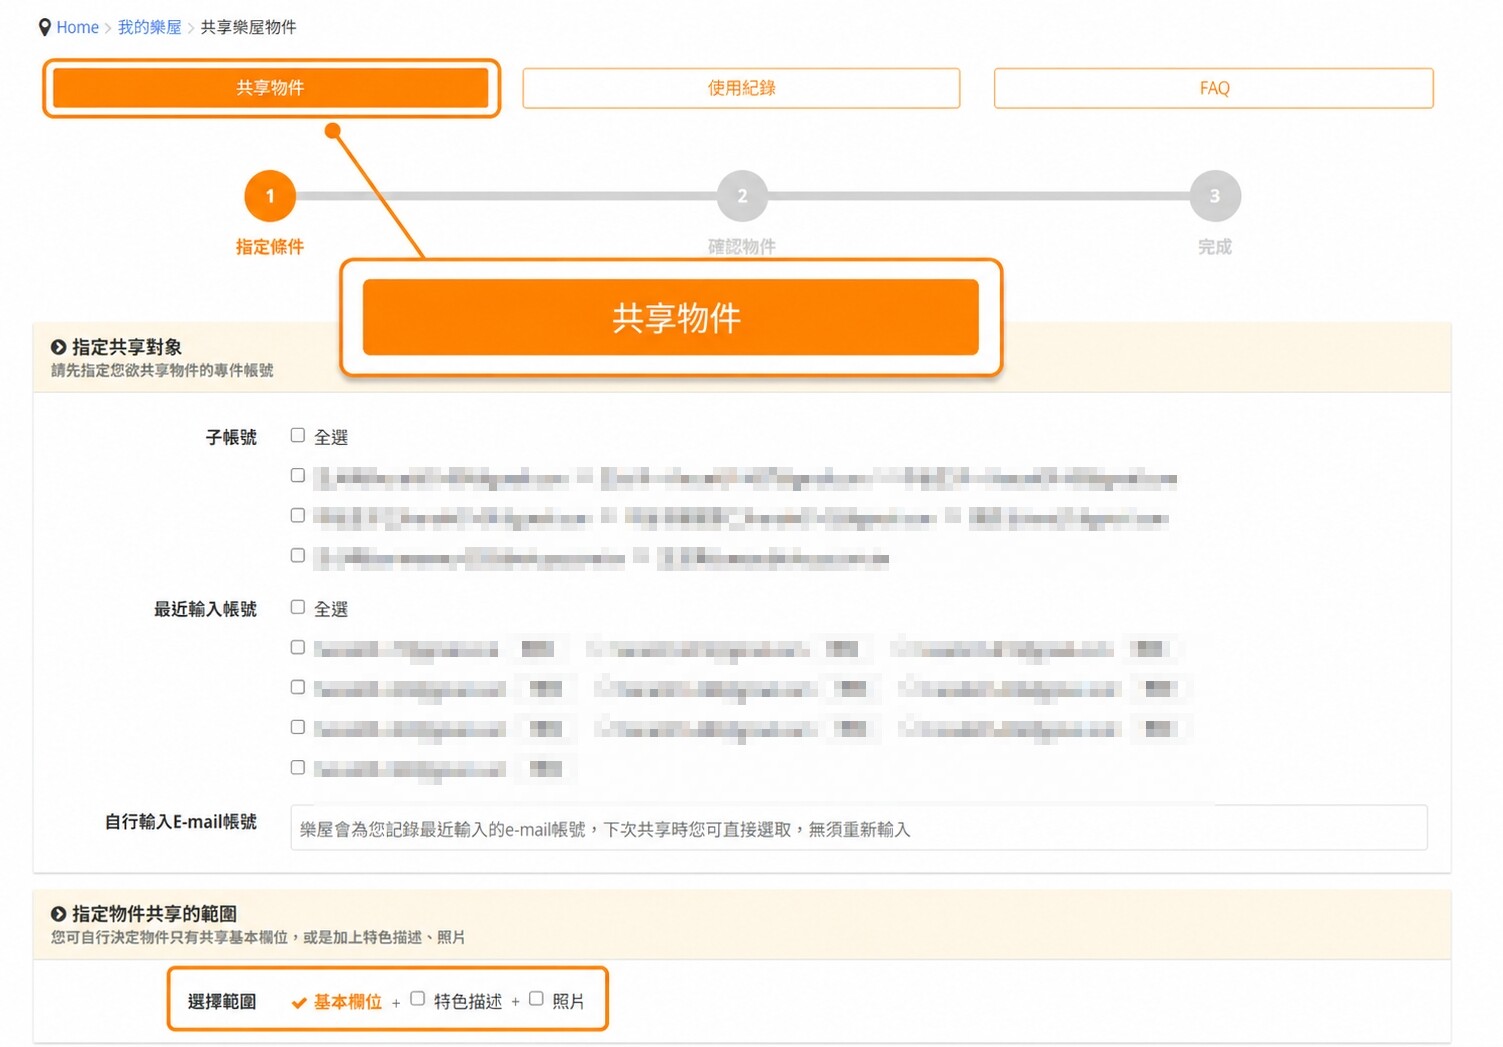The image size is (1503, 1047).
Task: Go to Home breadcrumb link
Action: [77, 27]
